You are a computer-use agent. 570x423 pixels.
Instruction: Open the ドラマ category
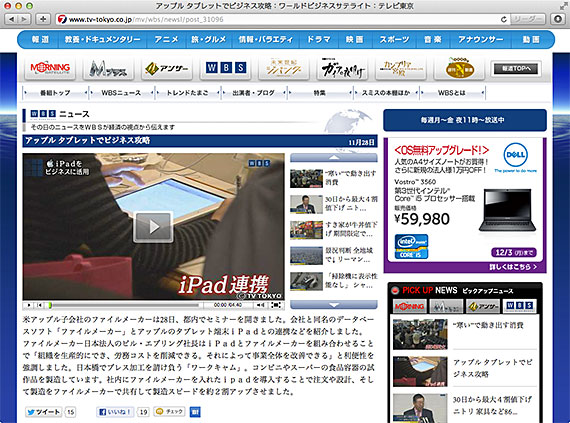click(x=318, y=39)
